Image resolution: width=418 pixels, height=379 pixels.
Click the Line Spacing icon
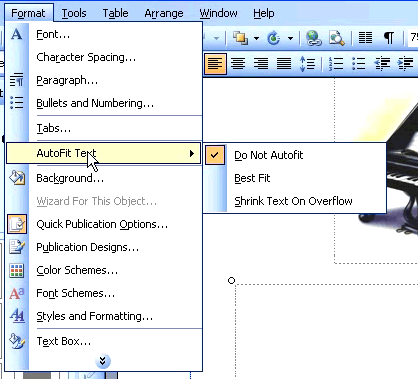(x=307, y=63)
